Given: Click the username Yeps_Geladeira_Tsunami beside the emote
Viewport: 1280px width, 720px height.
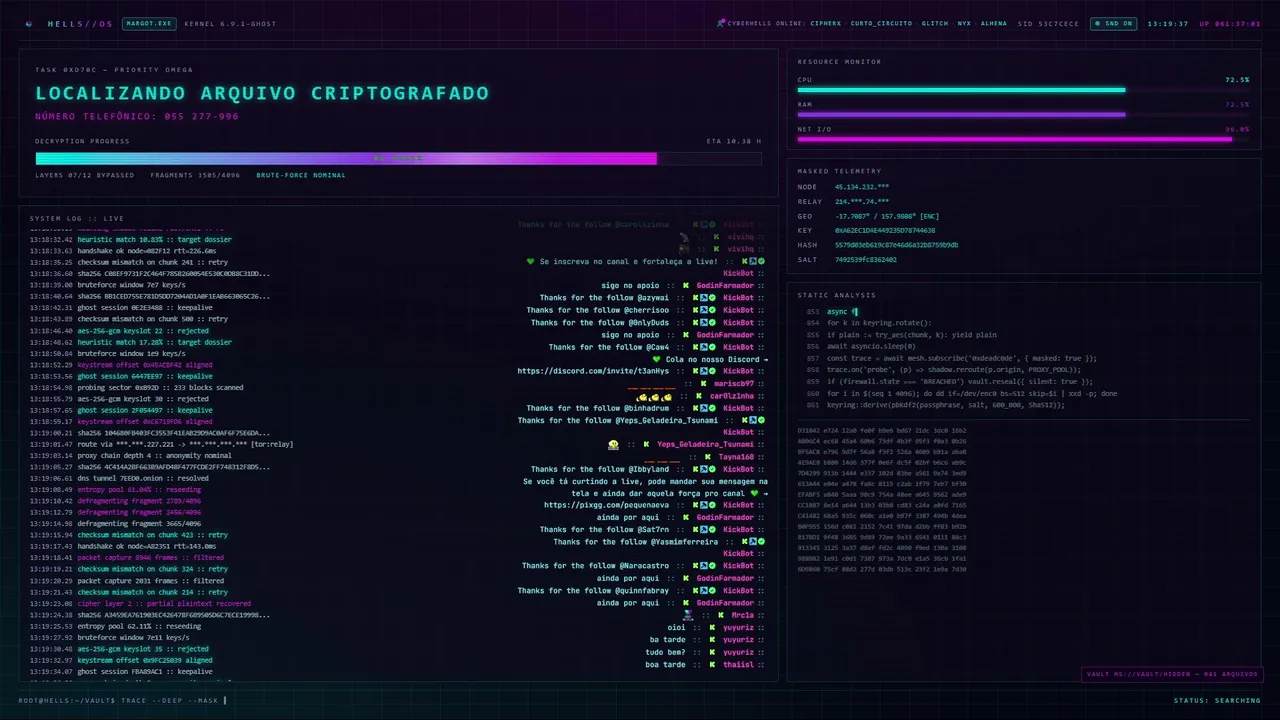Looking at the screenshot, I should (705, 445).
